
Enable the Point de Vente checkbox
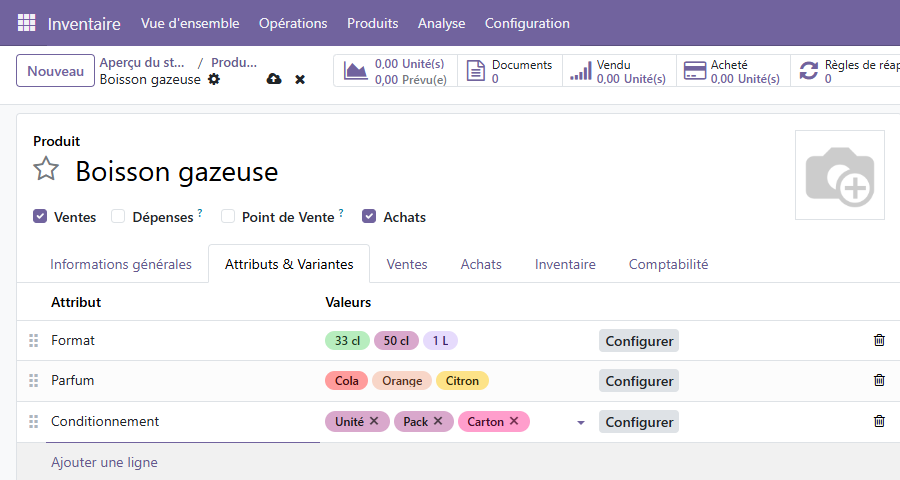tap(228, 216)
